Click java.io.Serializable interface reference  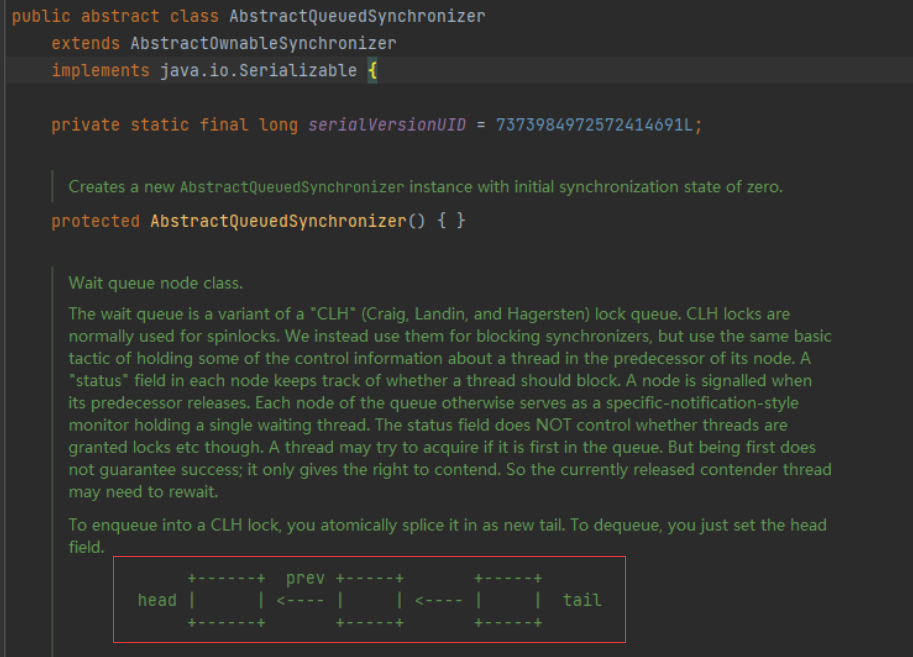click(x=259, y=70)
